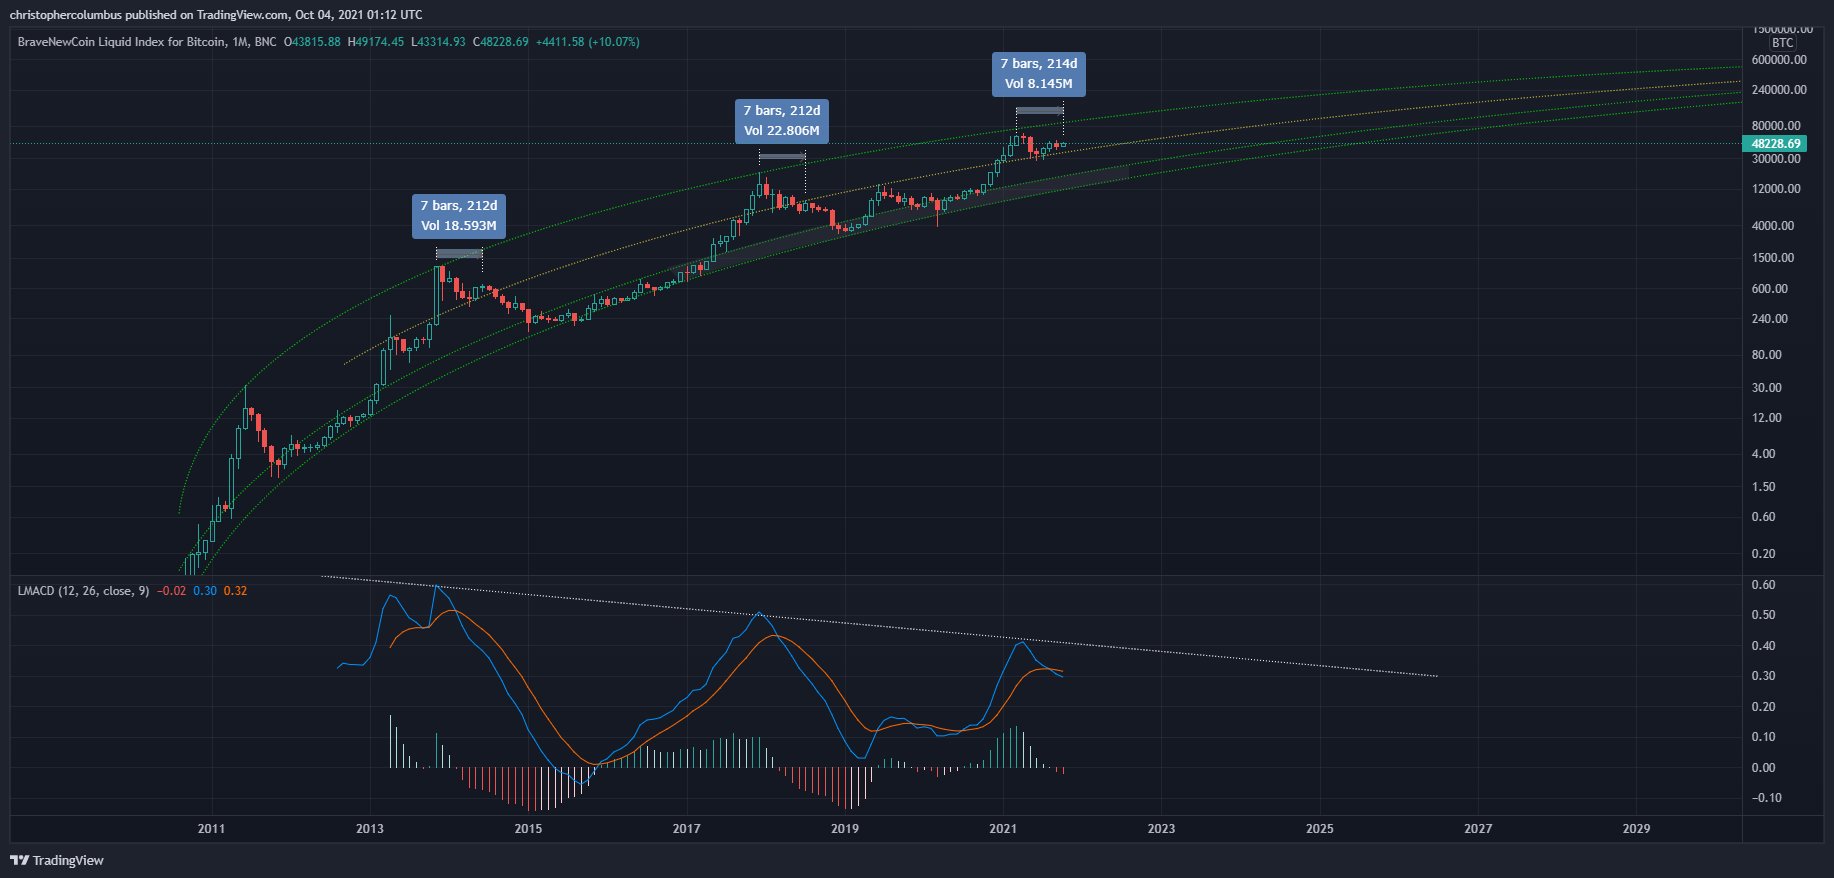Click the christophercolumbus publisher text
The height and width of the screenshot is (878, 1834).
click(x=65, y=14)
